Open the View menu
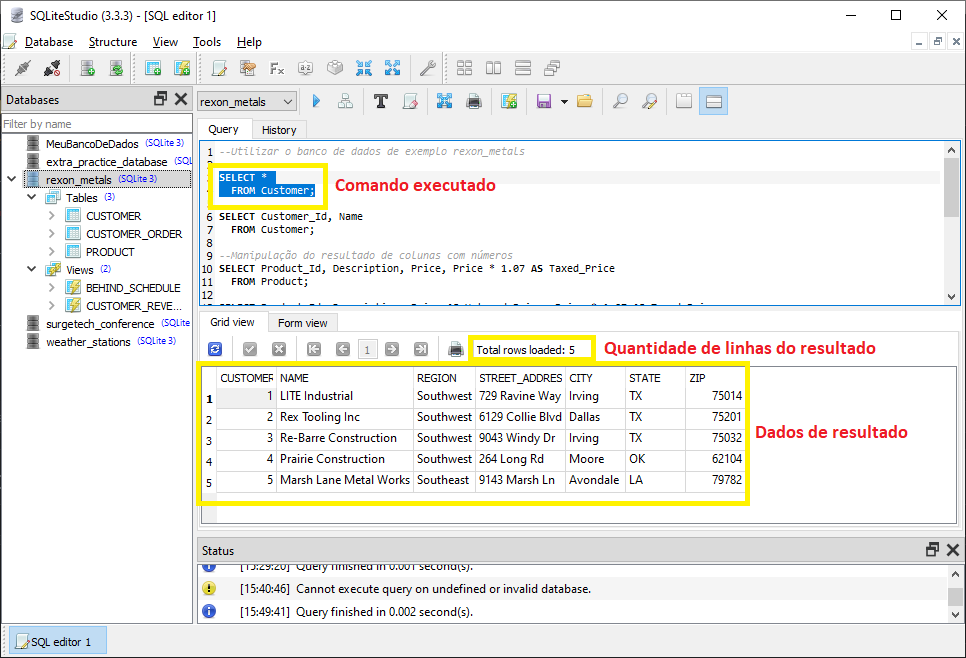 pyautogui.click(x=165, y=42)
